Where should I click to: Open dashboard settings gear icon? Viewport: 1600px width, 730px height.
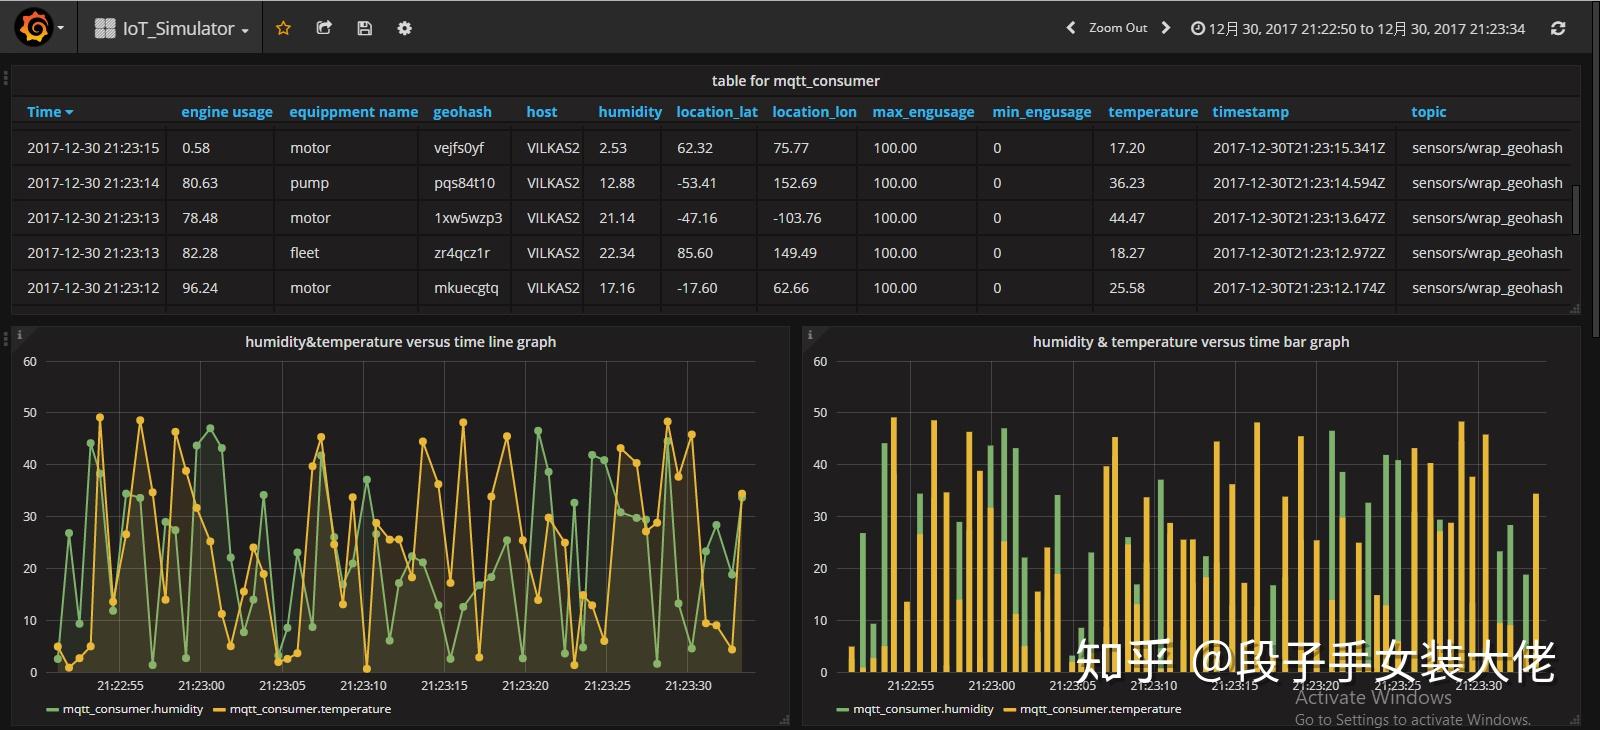[404, 28]
